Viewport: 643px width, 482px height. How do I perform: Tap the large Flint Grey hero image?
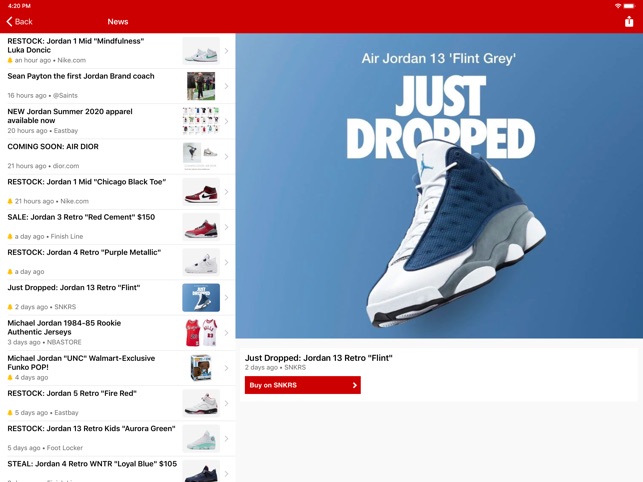(x=439, y=186)
